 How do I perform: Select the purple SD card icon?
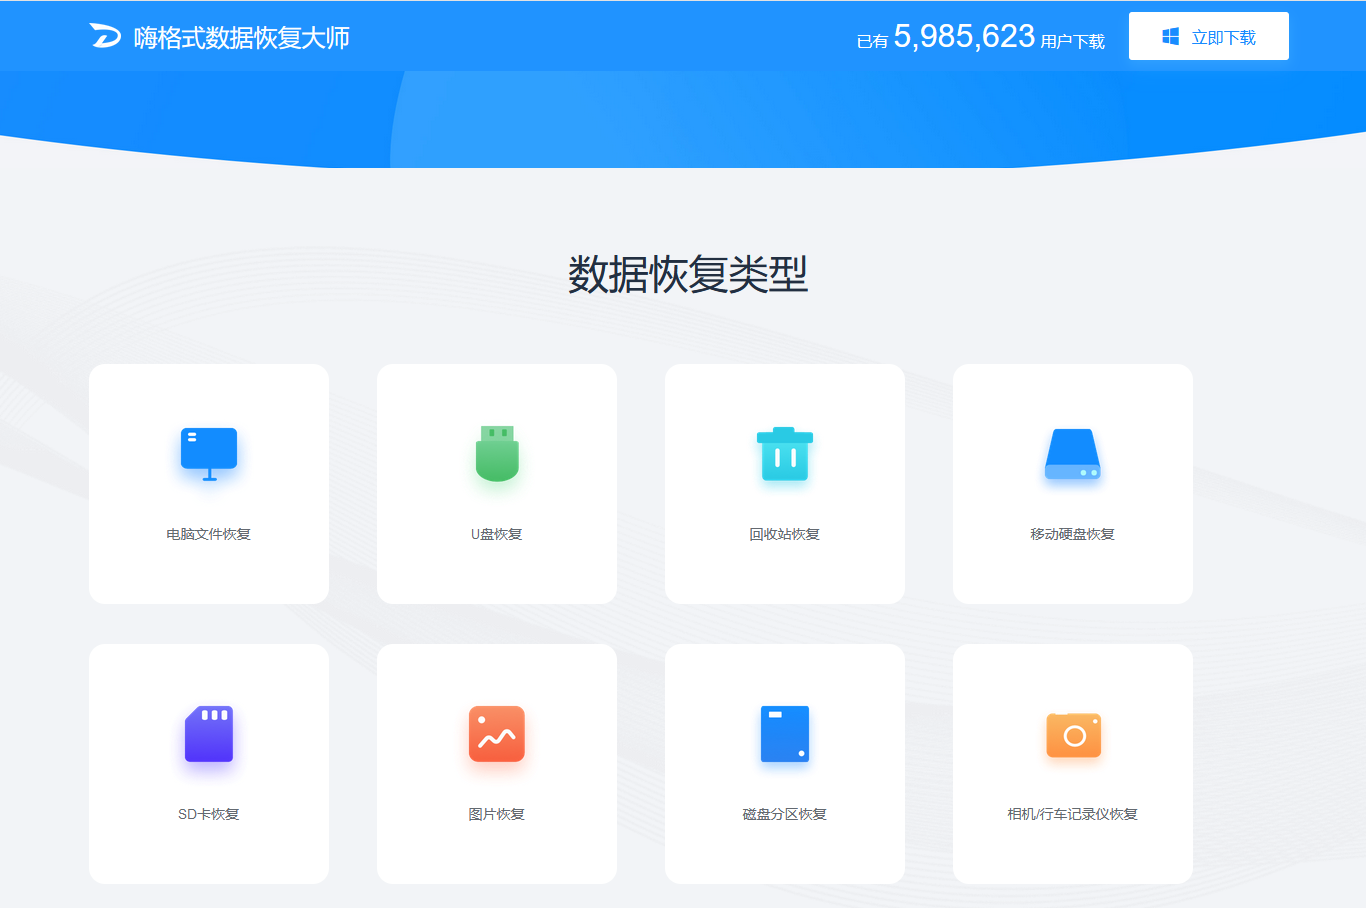coord(209,734)
